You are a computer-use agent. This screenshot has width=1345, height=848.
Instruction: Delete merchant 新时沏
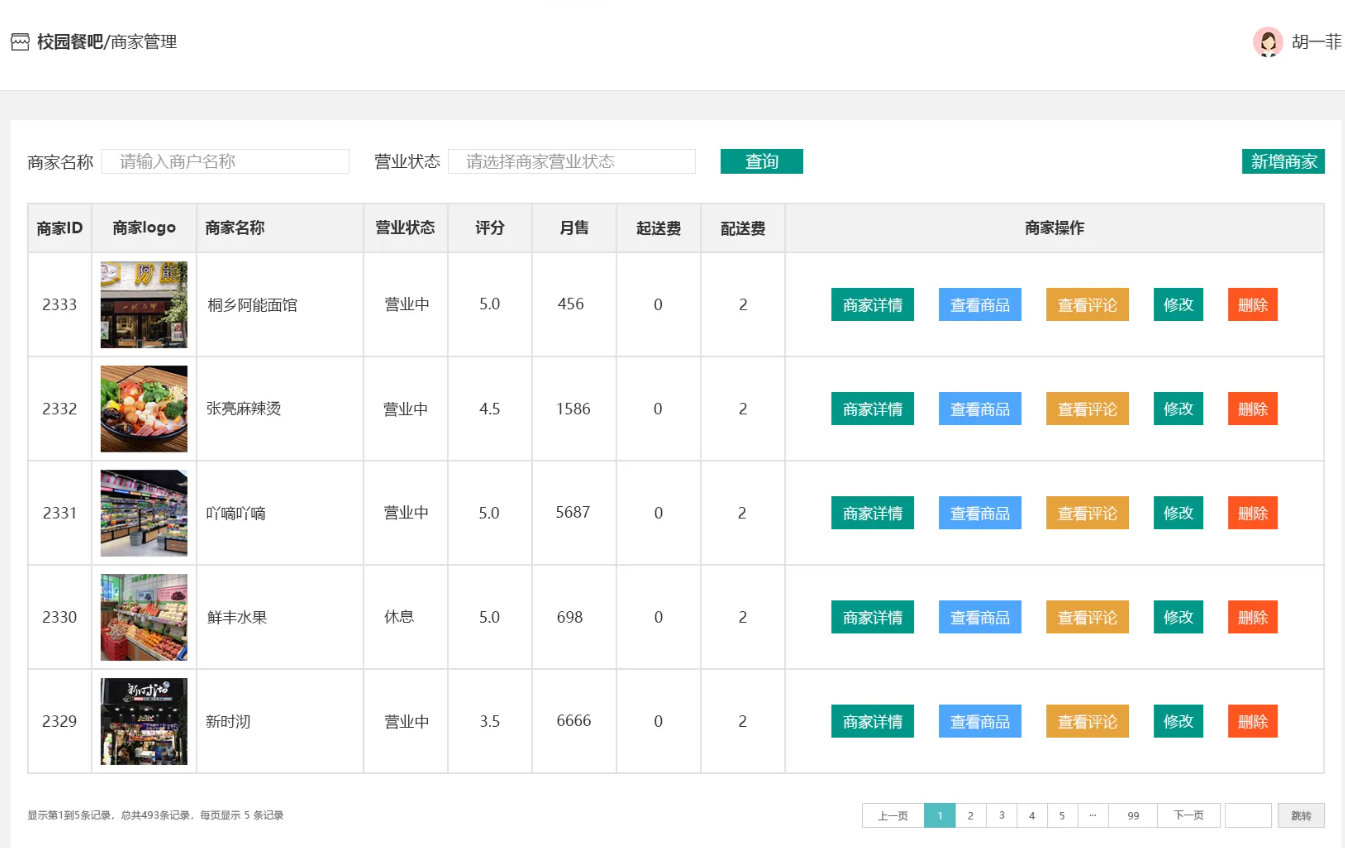[x=1253, y=721]
